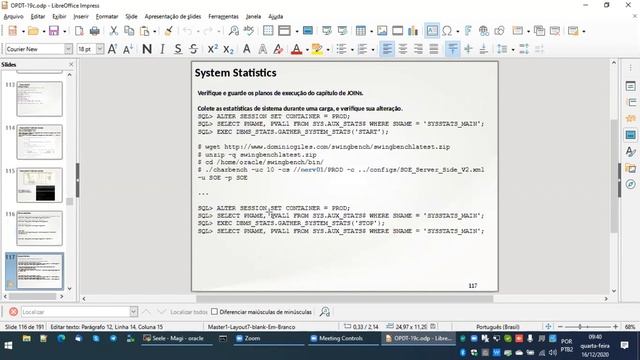Open sidebar Properties deck

coord(630,86)
